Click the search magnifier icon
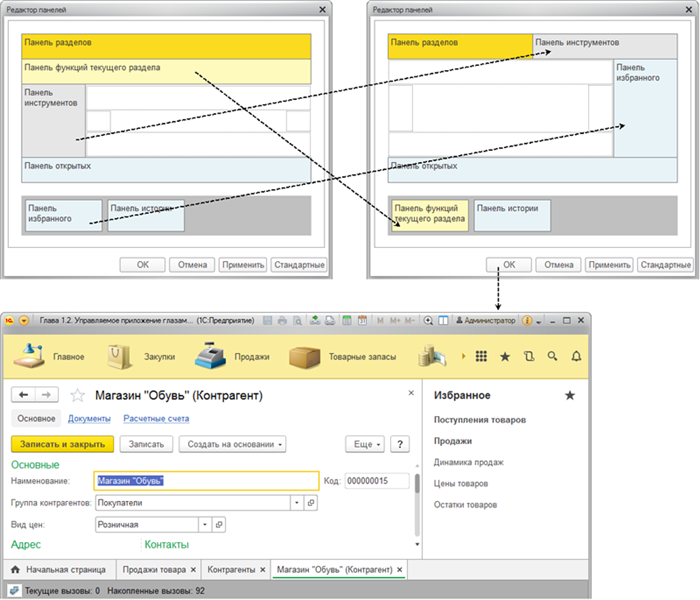This screenshot has height=600, width=700. (x=553, y=356)
